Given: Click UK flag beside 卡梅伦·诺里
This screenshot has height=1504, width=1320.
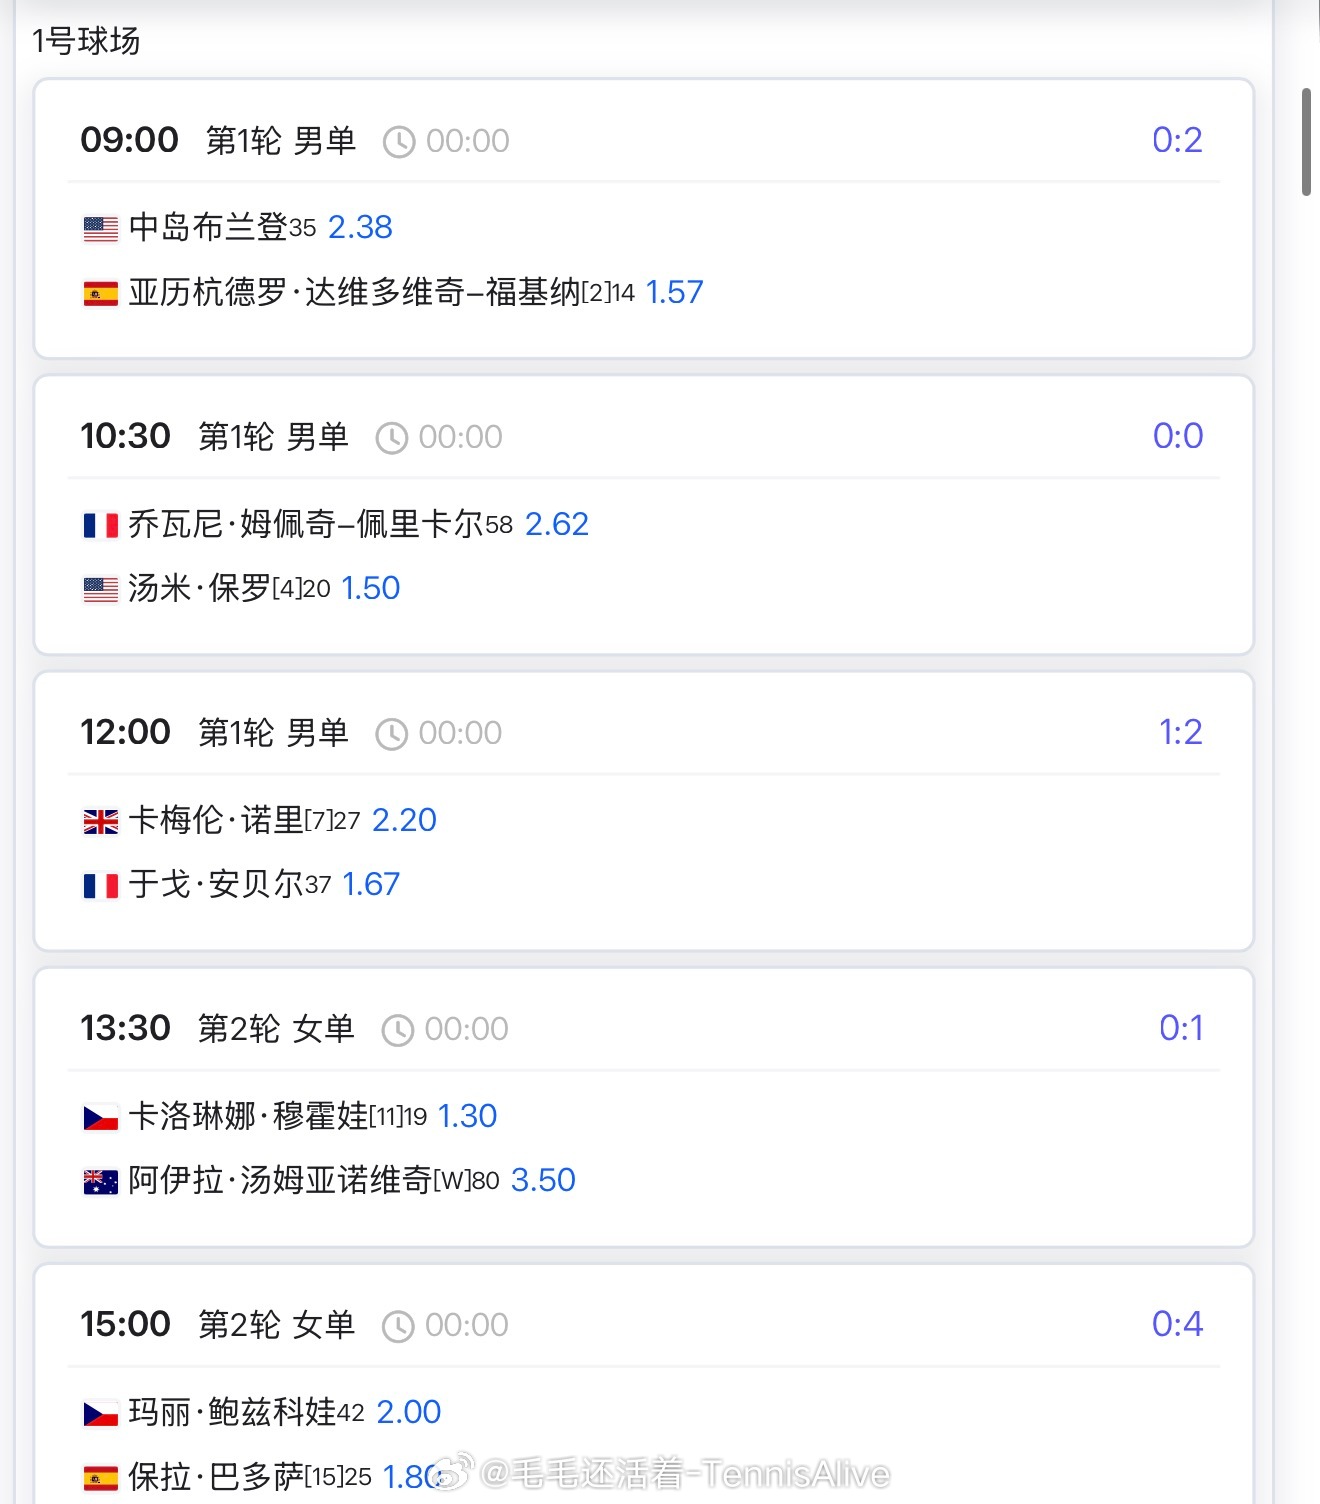Looking at the screenshot, I should [x=100, y=821].
